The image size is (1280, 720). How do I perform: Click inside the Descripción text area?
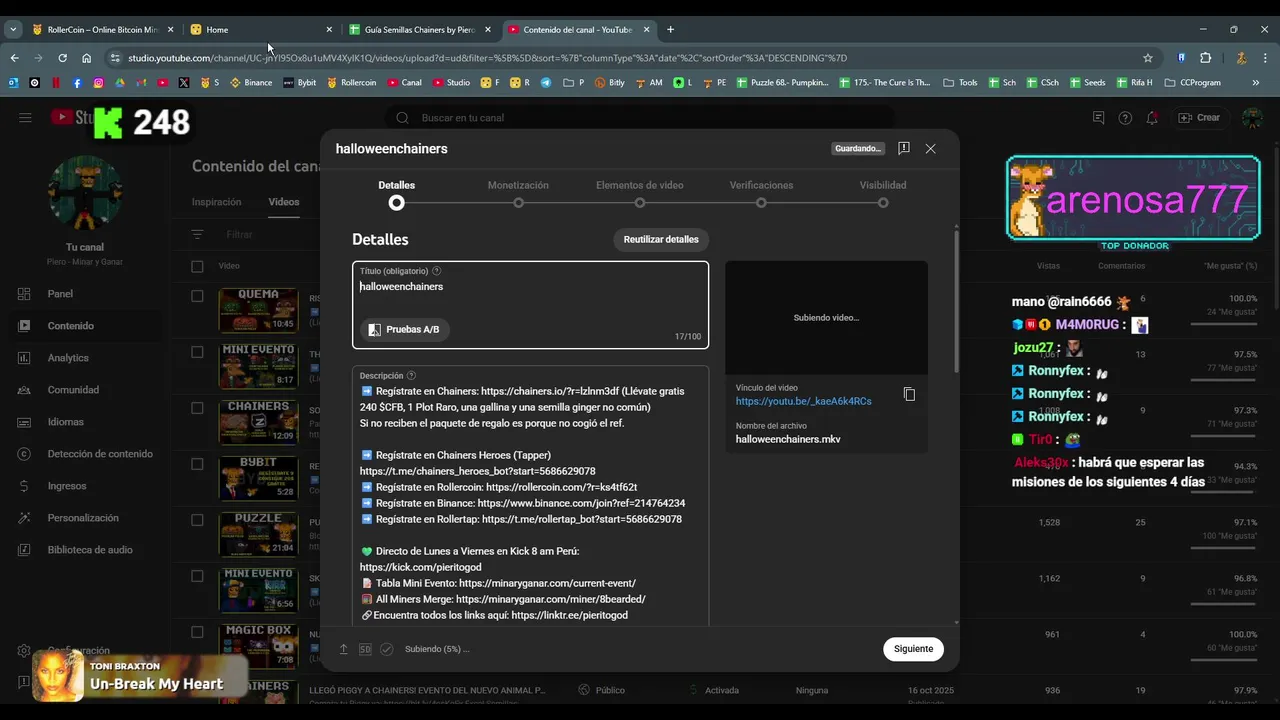pyautogui.click(x=530, y=496)
